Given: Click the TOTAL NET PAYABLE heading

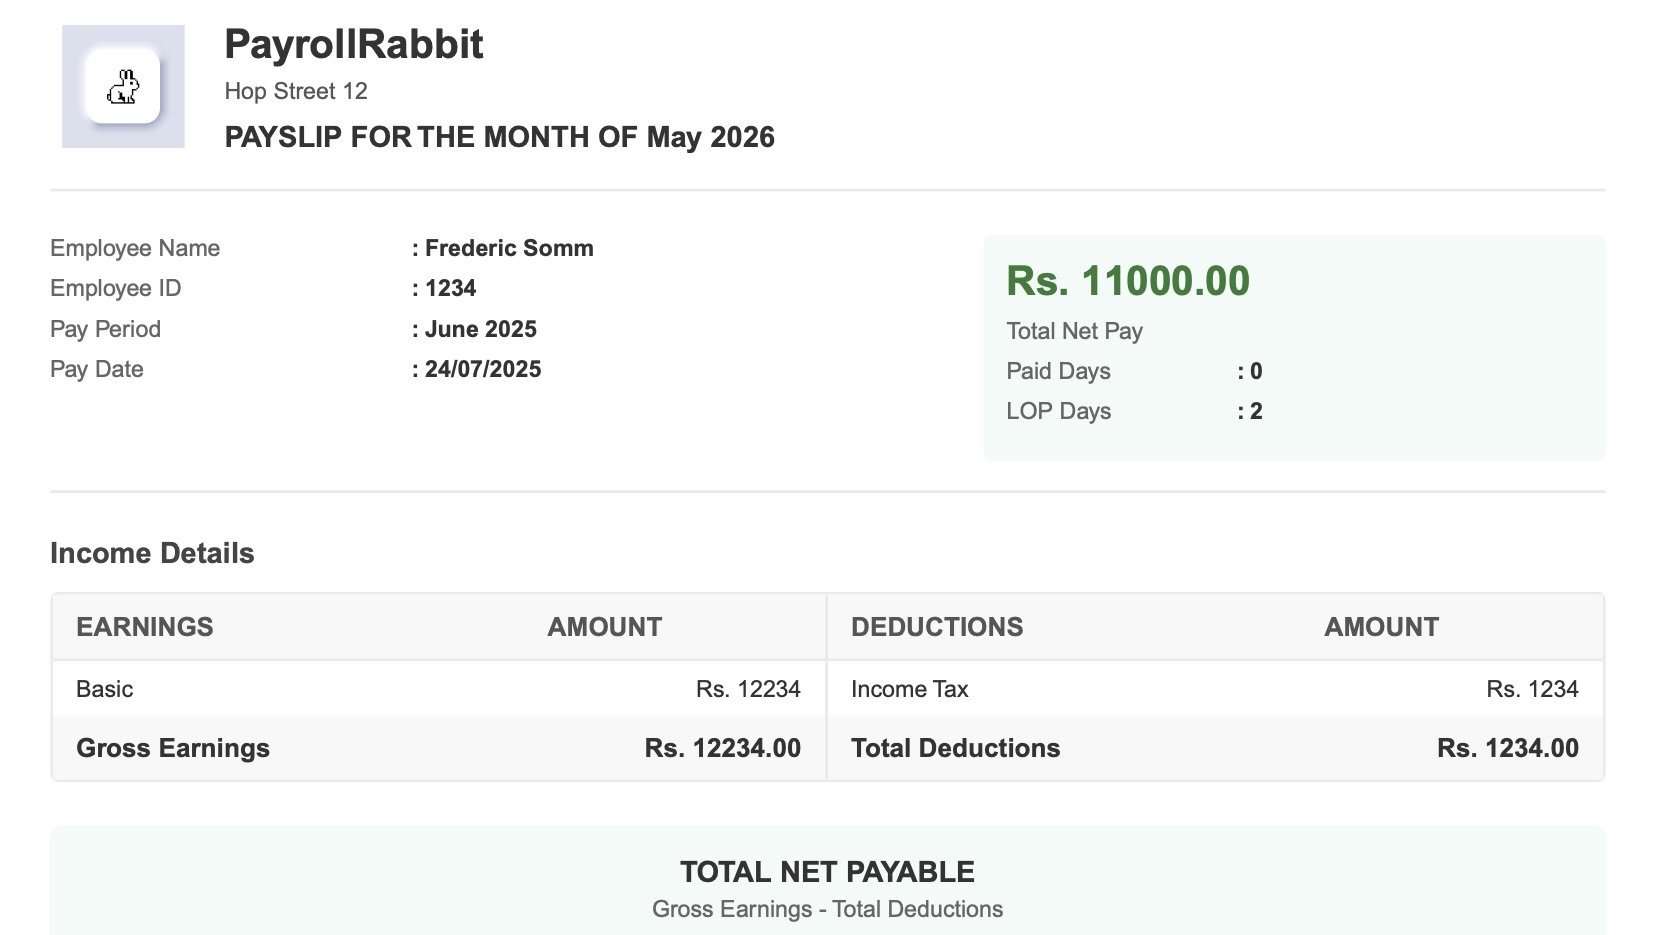Looking at the screenshot, I should click(827, 872).
